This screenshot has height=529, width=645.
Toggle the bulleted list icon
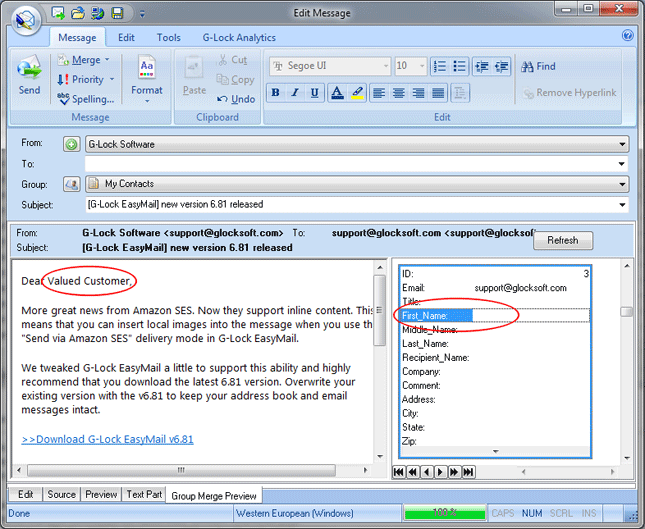459,66
